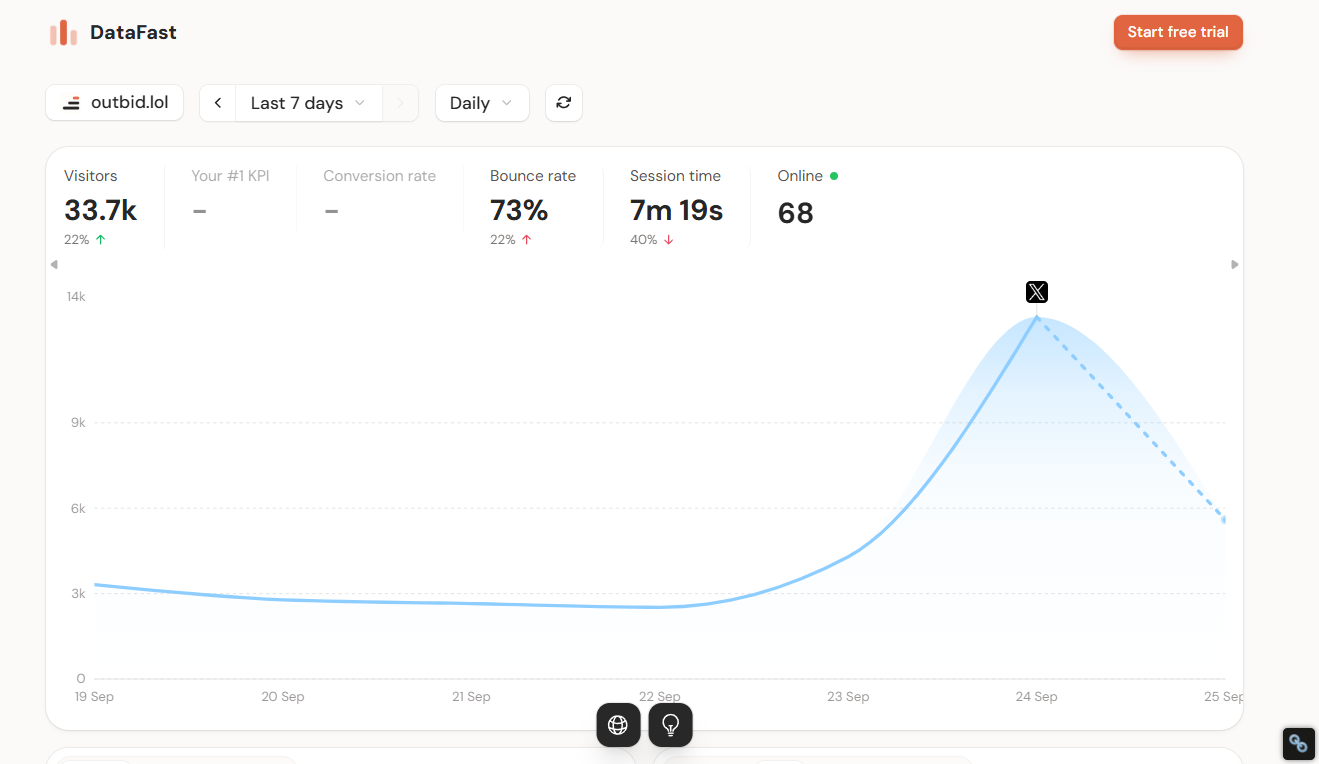This screenshot has width=1319, height=764.
Task: Open the outbid.lol site selector
Action: [114, 103]
